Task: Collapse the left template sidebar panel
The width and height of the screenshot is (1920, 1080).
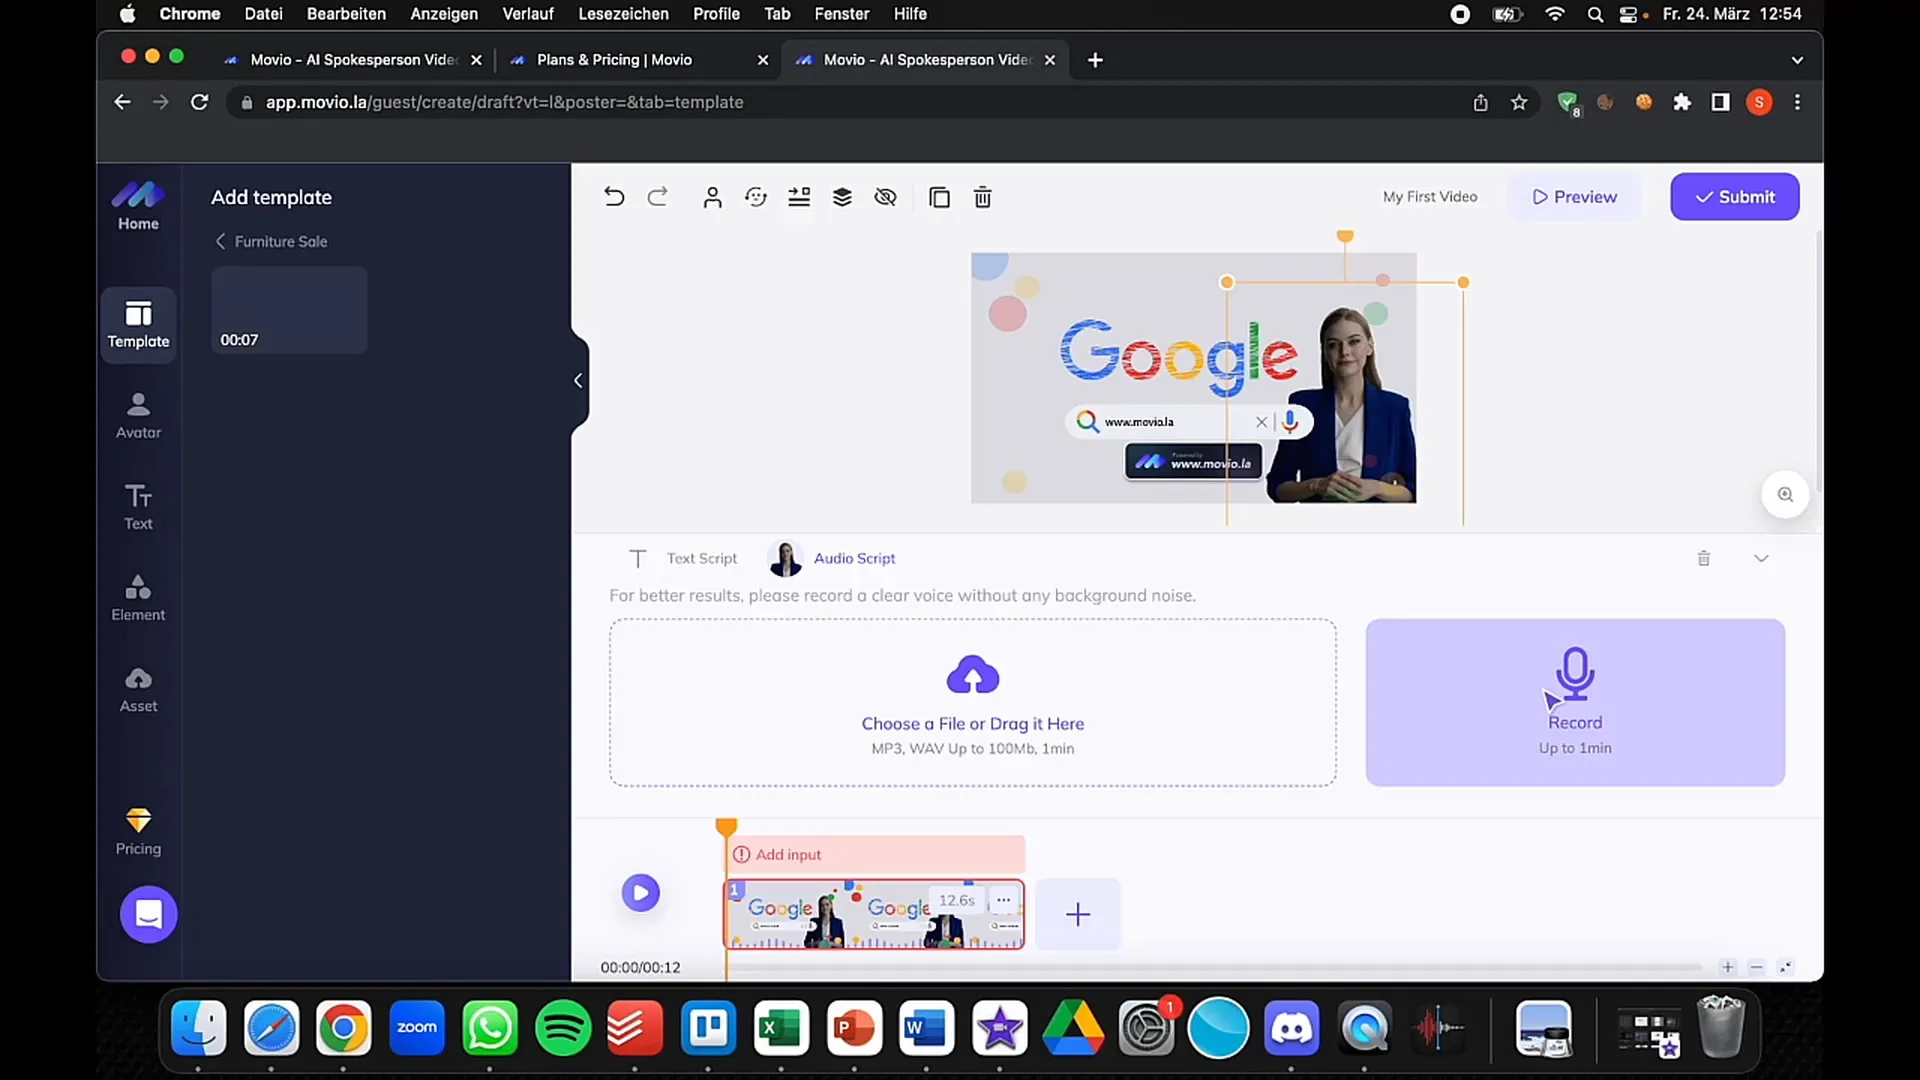Action: point(576,381)
